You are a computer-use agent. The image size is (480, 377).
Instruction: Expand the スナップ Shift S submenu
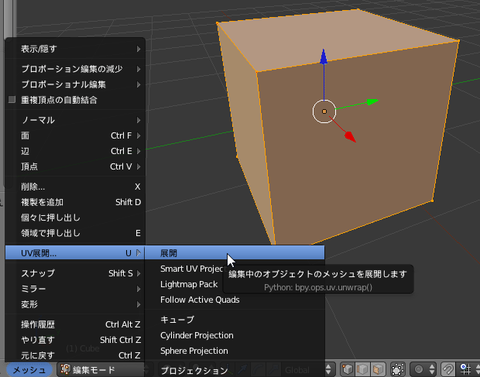[x=75, y=273]
